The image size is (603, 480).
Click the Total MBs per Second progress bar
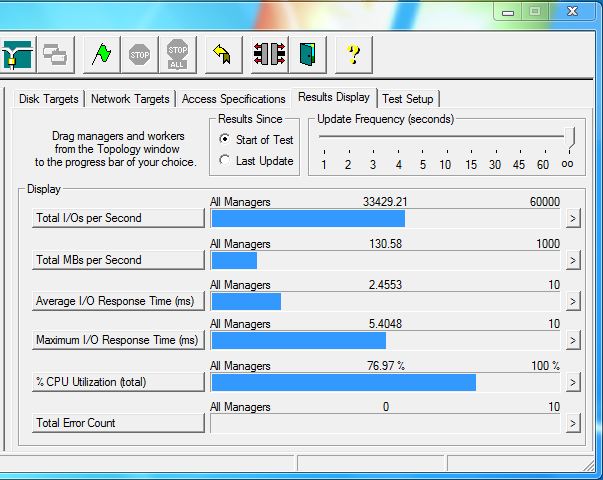click(x=385, y=260)
